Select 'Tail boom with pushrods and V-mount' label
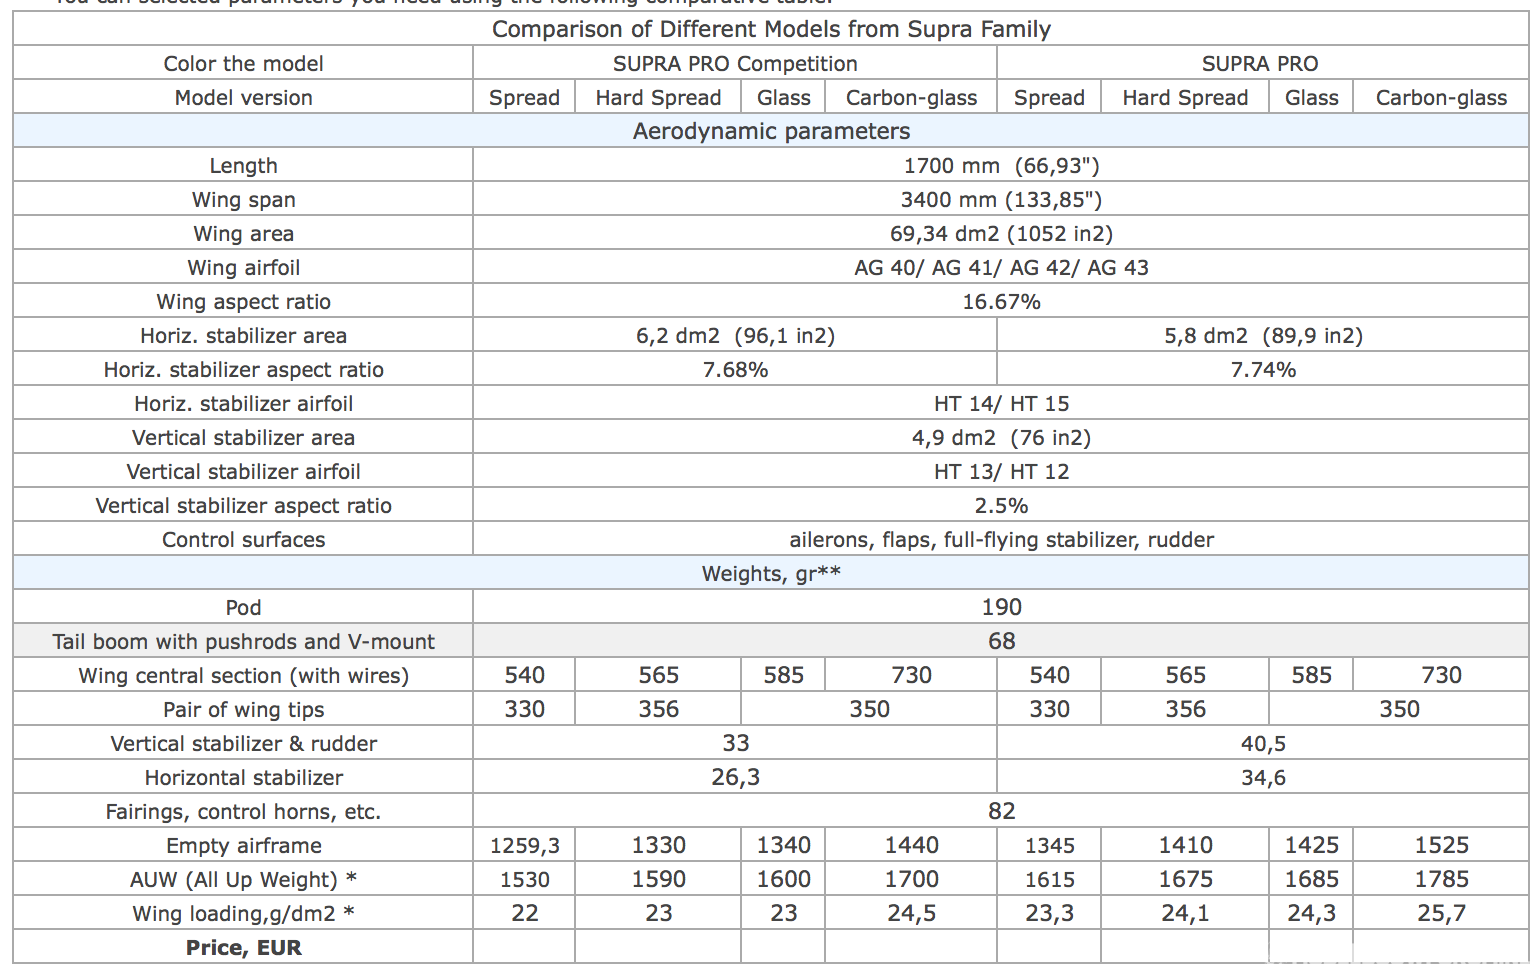This screenshot has width=1540, height=978. [x=243, y=641]
